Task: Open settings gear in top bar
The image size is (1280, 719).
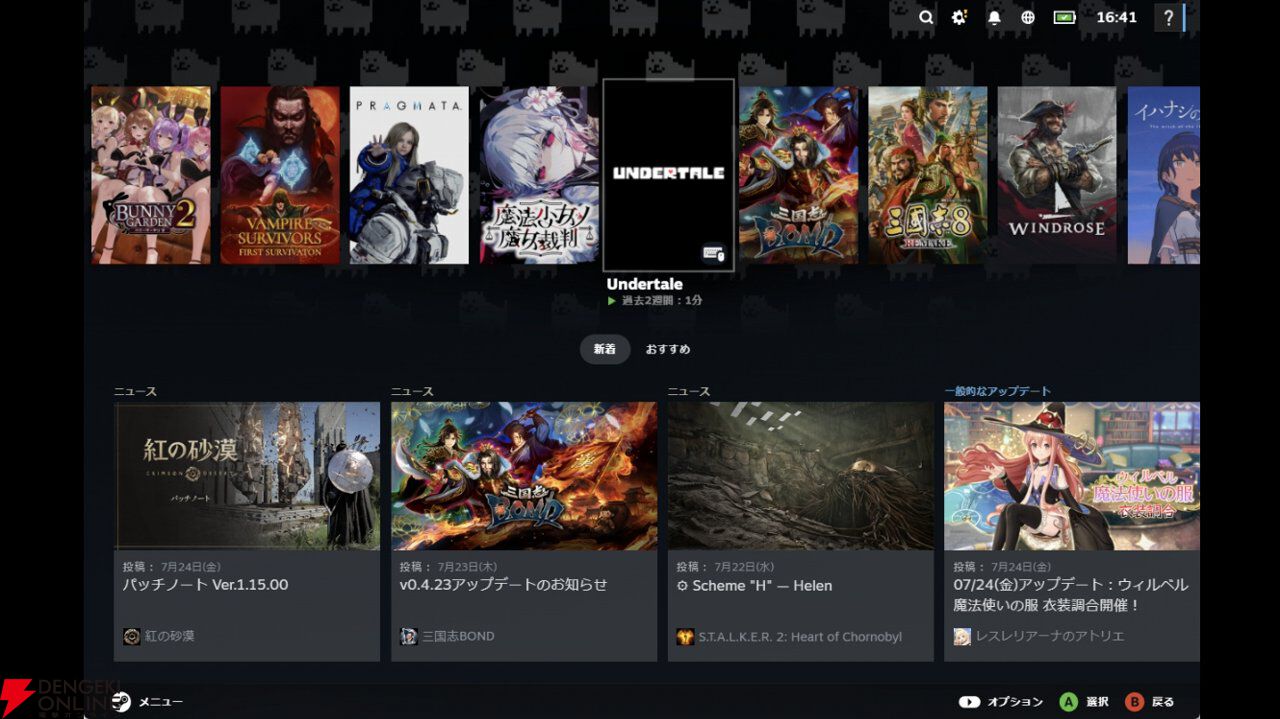Action: click(959, 17)
